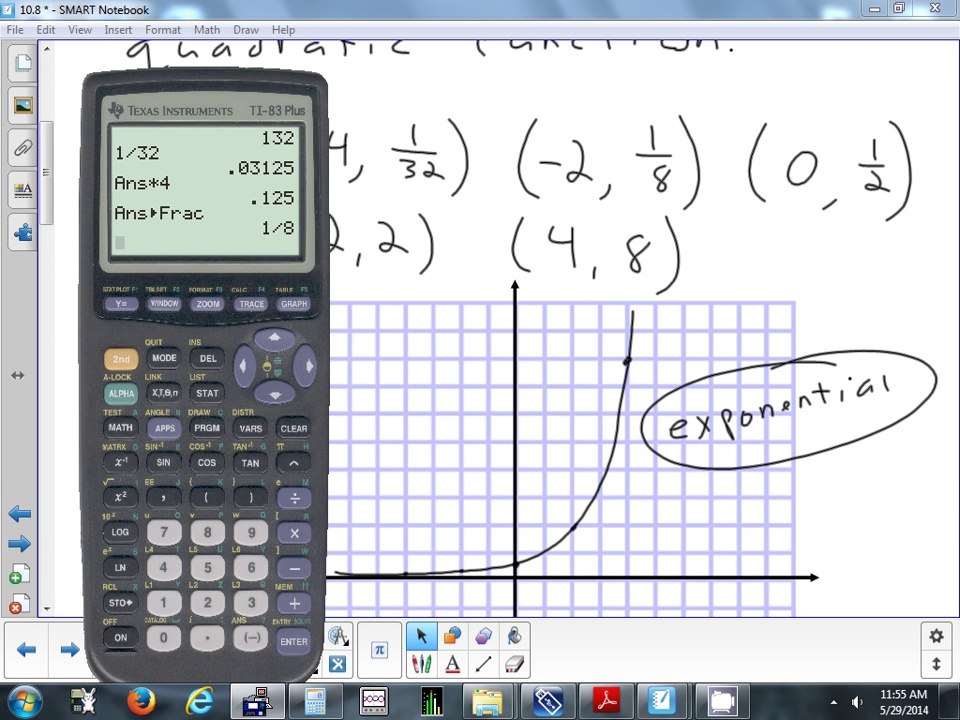This screenshot has height=720, width=960.
Task: Click bottom toolbar back arrow
Action: [x=26, y=650]
